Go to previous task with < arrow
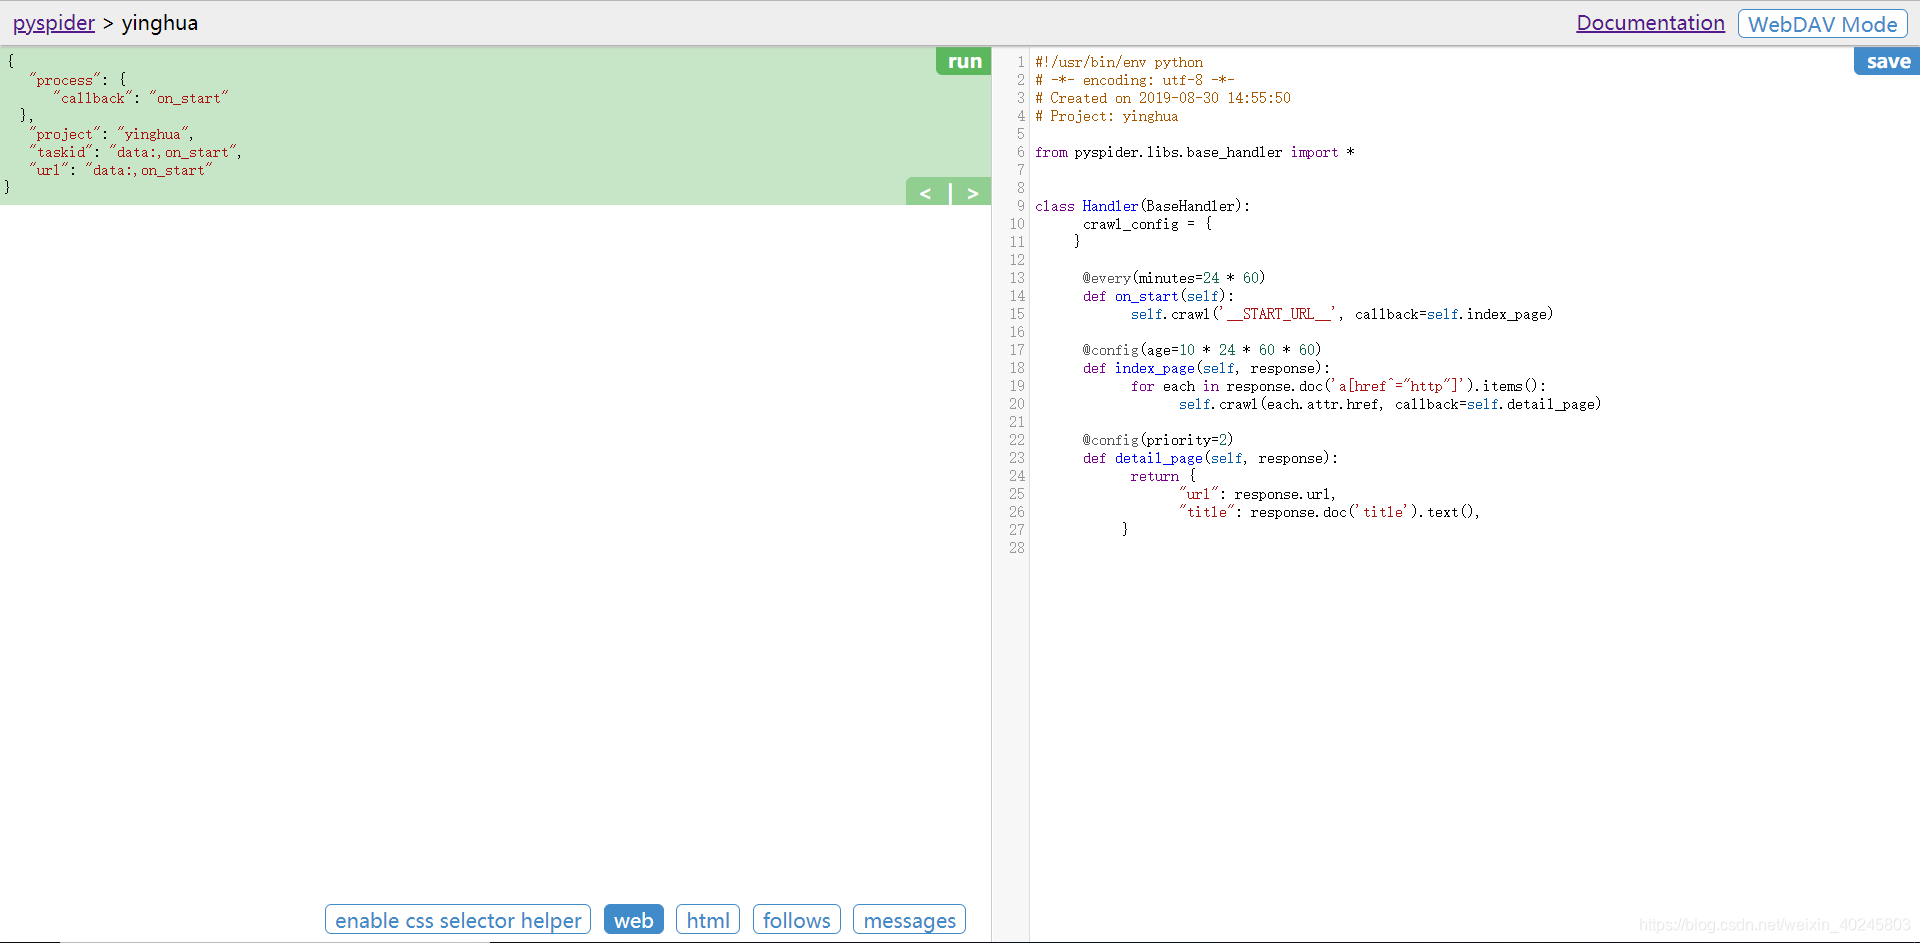This screenshot has height=943, width=1920. tap(926, 193)
